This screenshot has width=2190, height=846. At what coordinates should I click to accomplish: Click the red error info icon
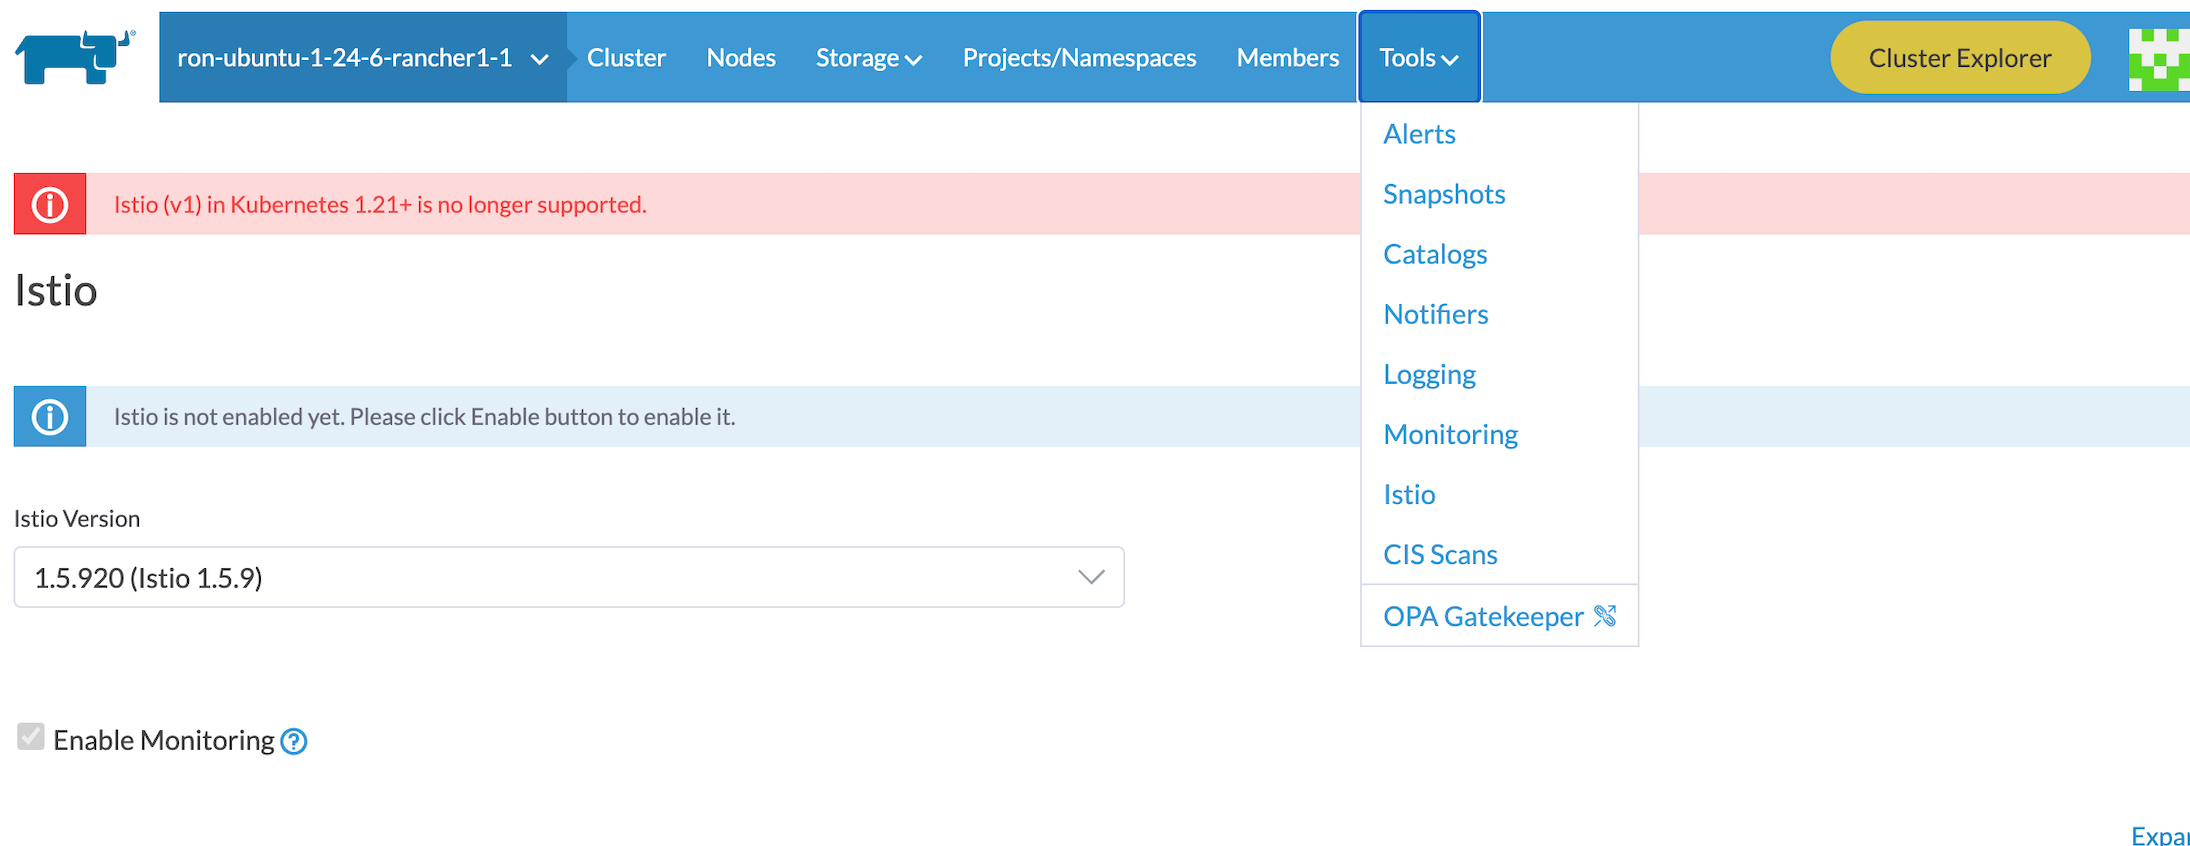[50, 204]
